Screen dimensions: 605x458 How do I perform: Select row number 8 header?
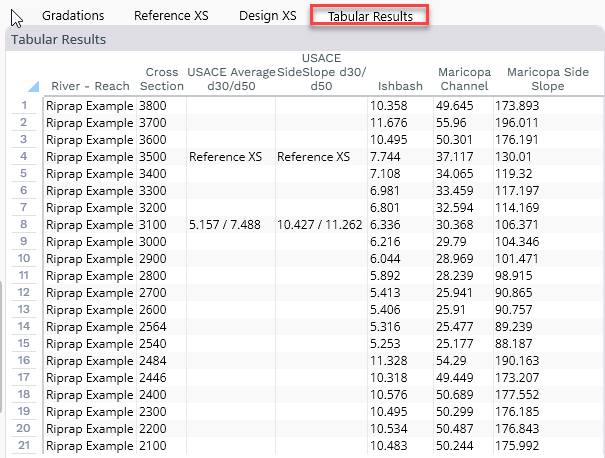[24, 225]
